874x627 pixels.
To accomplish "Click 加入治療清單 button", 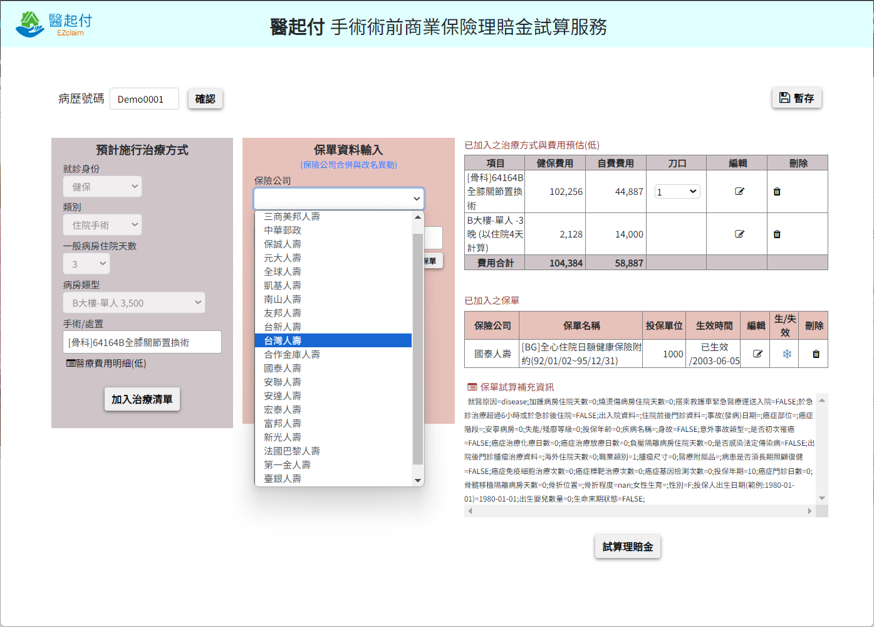I will (142, 399).
